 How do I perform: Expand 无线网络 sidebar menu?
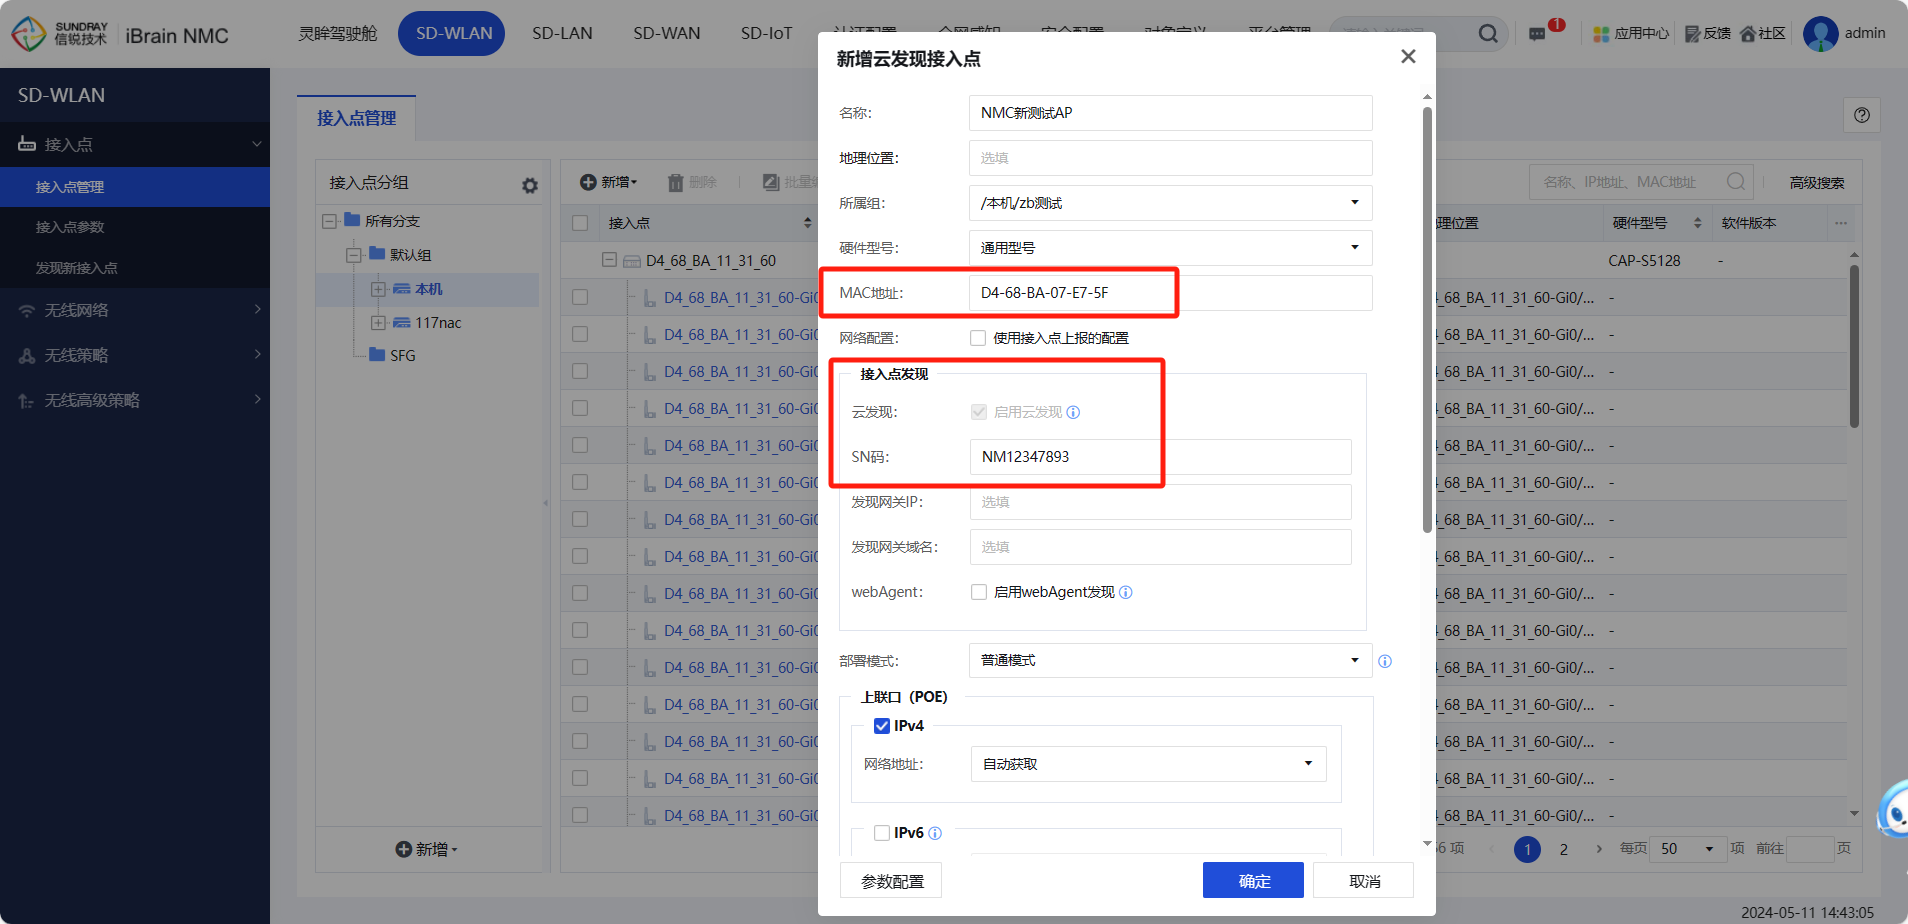click(x=135, y=310)
